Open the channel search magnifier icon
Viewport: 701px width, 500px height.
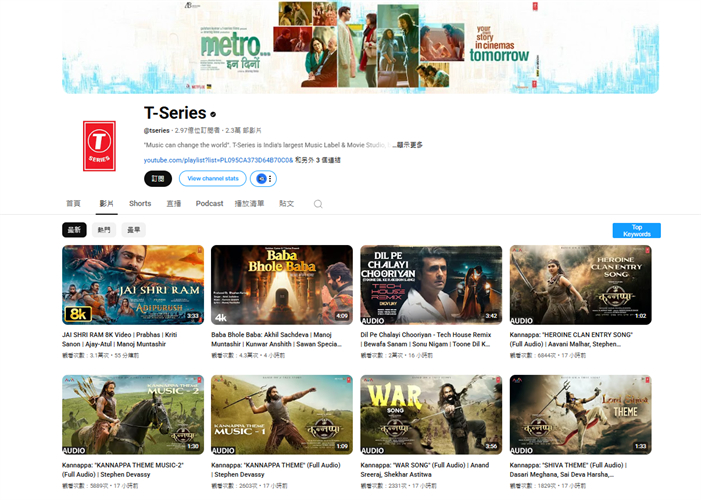[318, 204]
